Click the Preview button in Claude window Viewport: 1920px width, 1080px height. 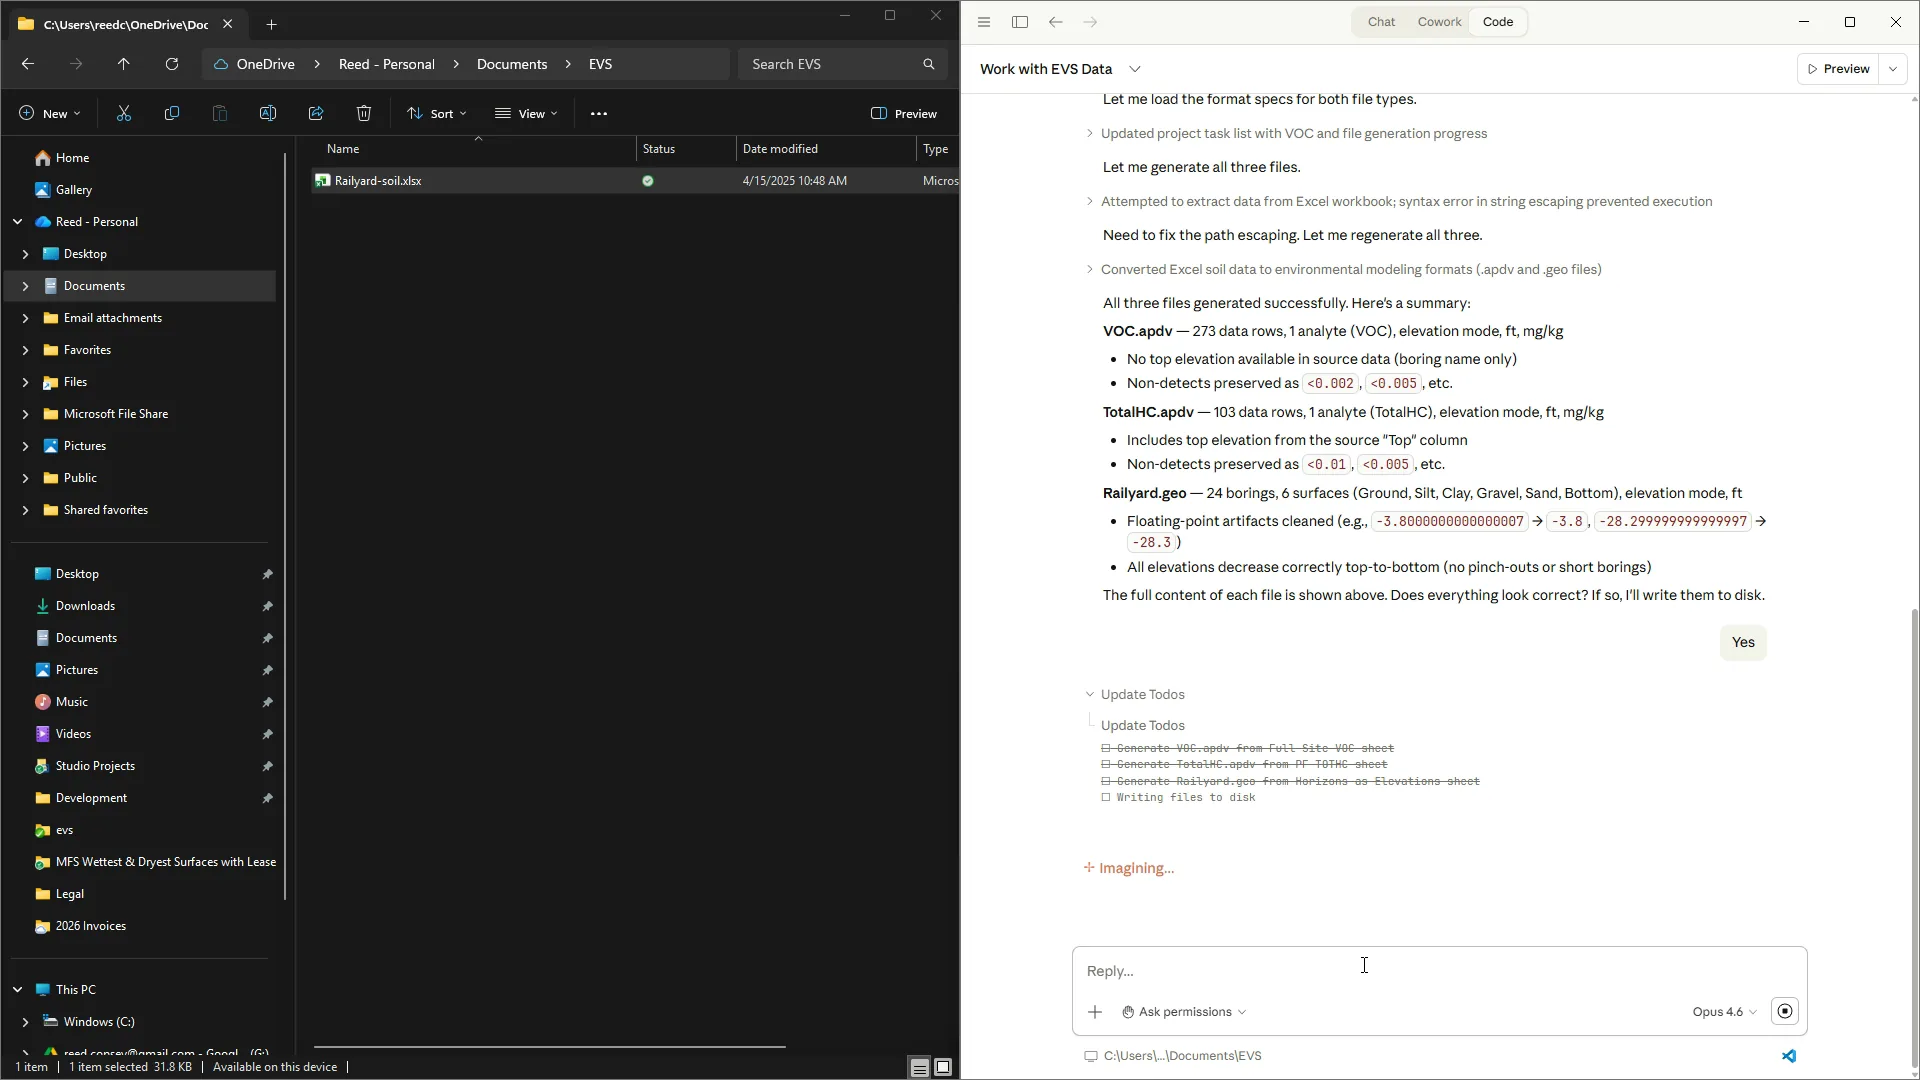[x=1838, y=69]
